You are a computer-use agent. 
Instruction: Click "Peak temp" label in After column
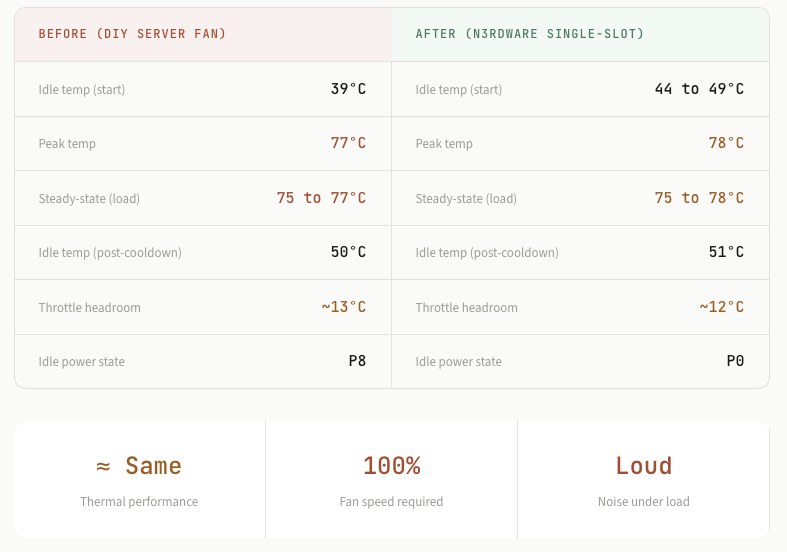click(x=444, y=144)
